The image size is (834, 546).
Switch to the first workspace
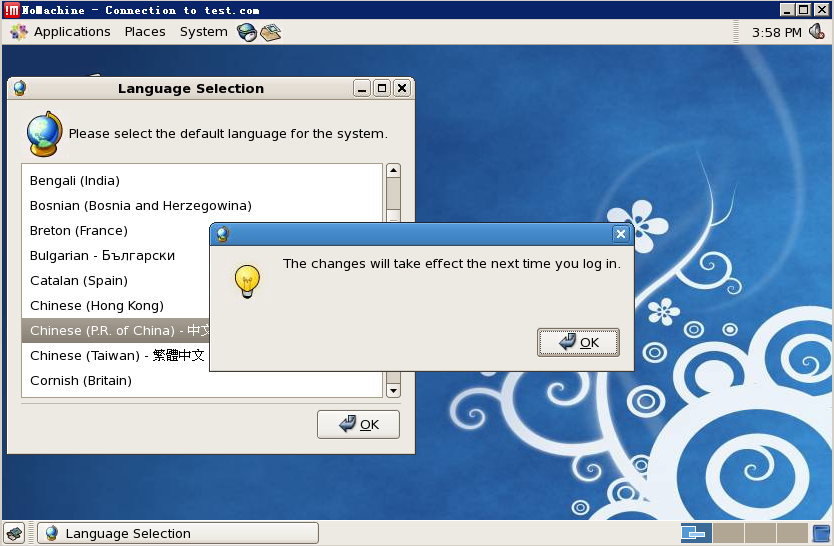coord(696,533)
